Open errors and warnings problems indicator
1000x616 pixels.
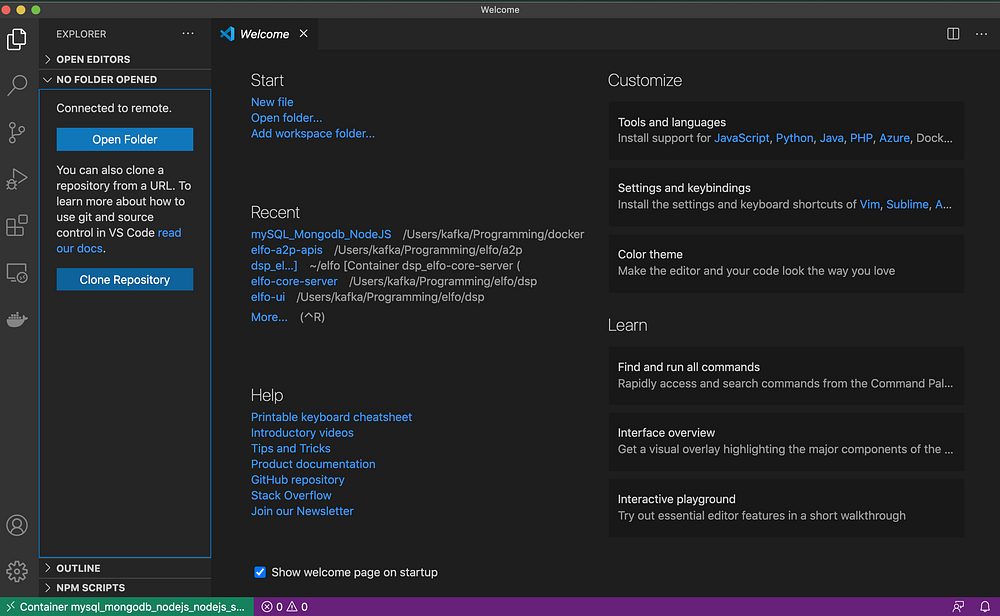(284, 606)
